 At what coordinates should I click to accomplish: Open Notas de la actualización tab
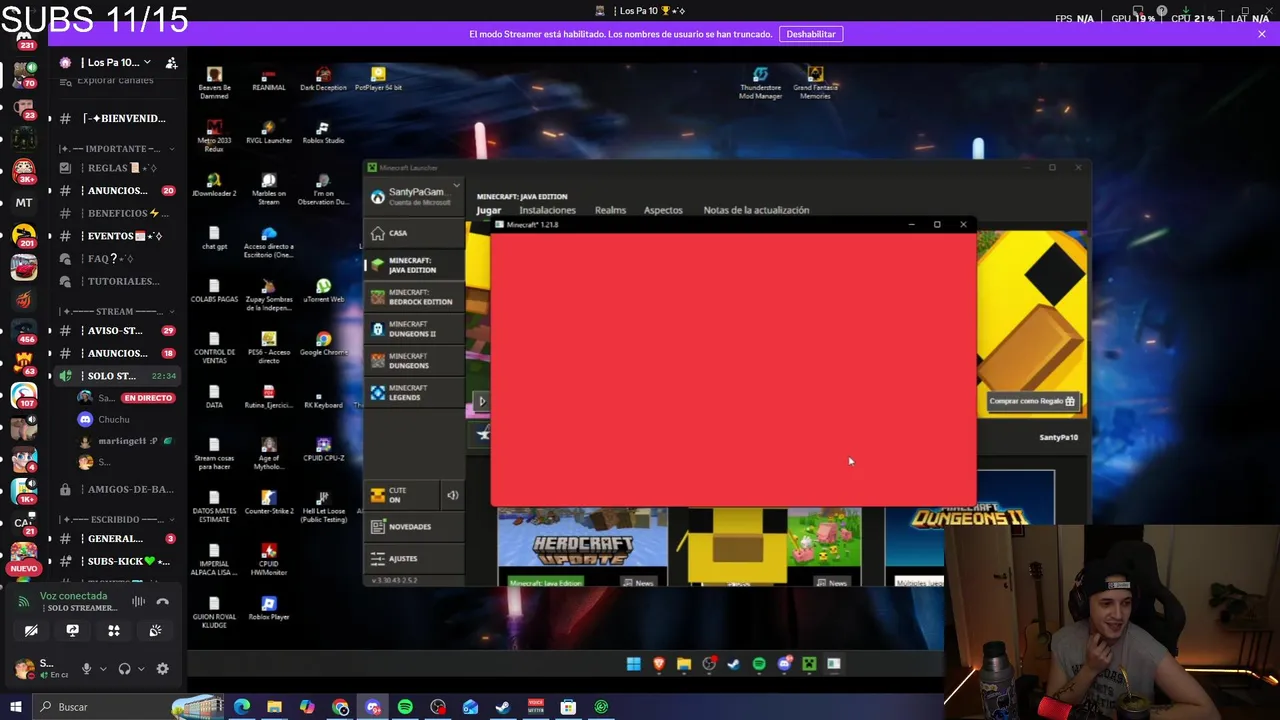pyautogui.click(x=756, y=210)
